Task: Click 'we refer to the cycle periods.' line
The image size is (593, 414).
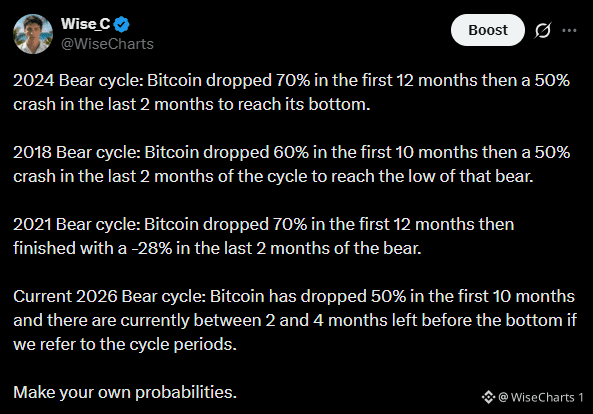Action: point(125,344)
